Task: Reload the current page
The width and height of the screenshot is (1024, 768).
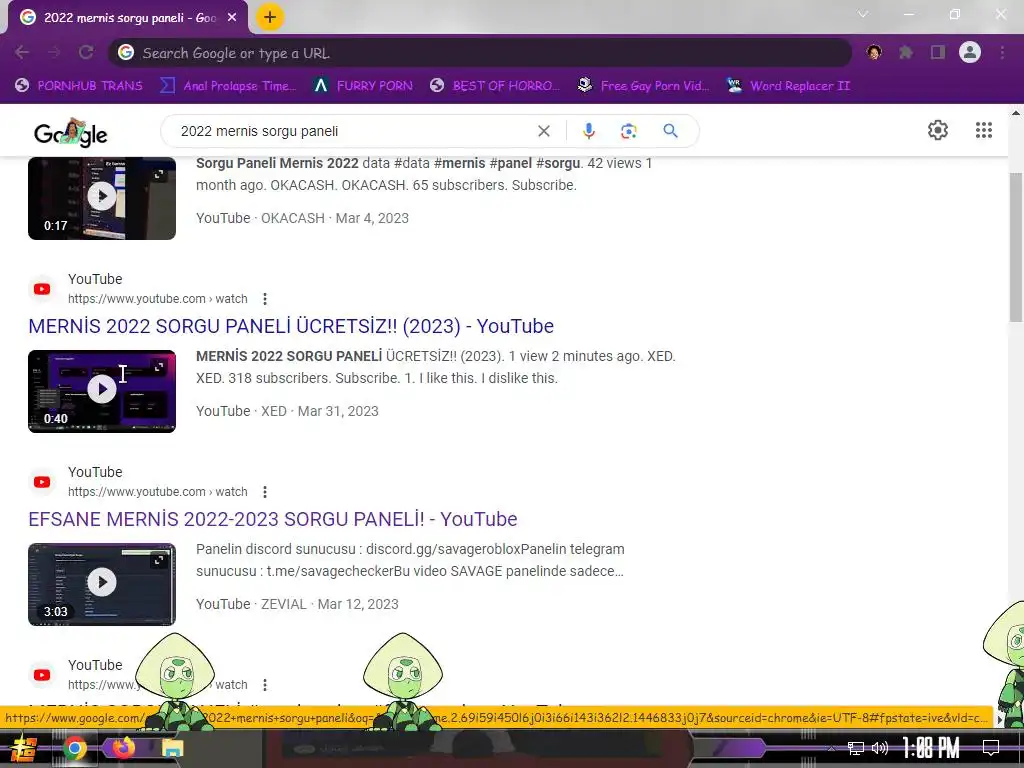Action: pos(86,52)
